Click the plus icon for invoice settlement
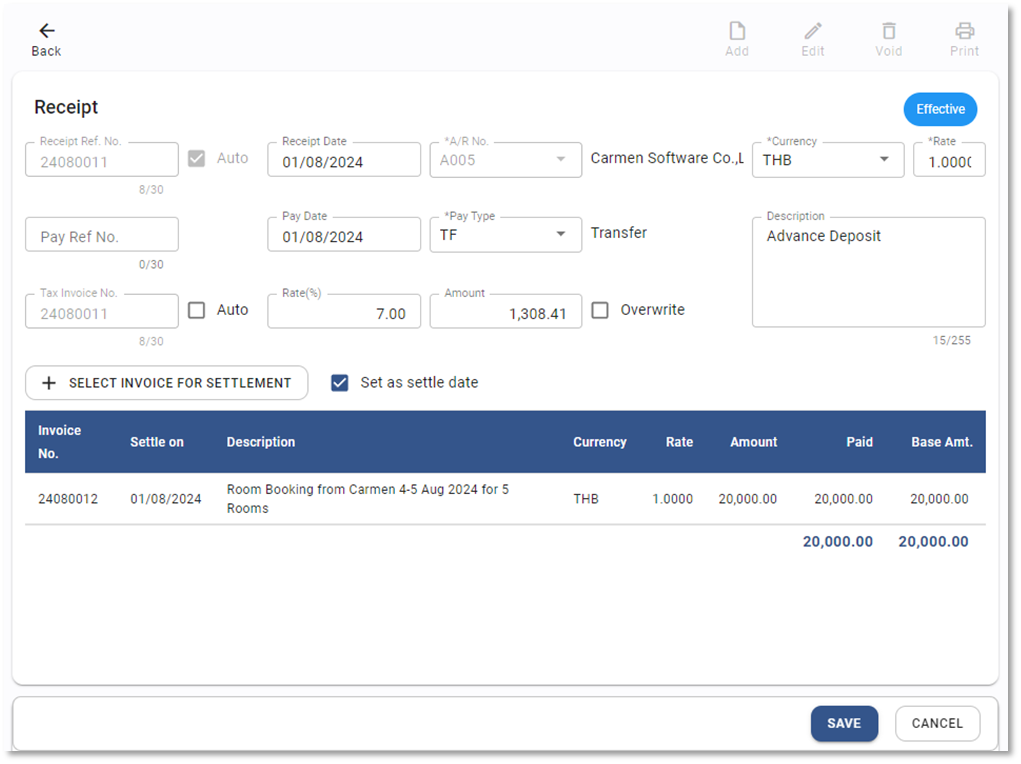This screenshot has width=1021, height=764. (48, 383)
